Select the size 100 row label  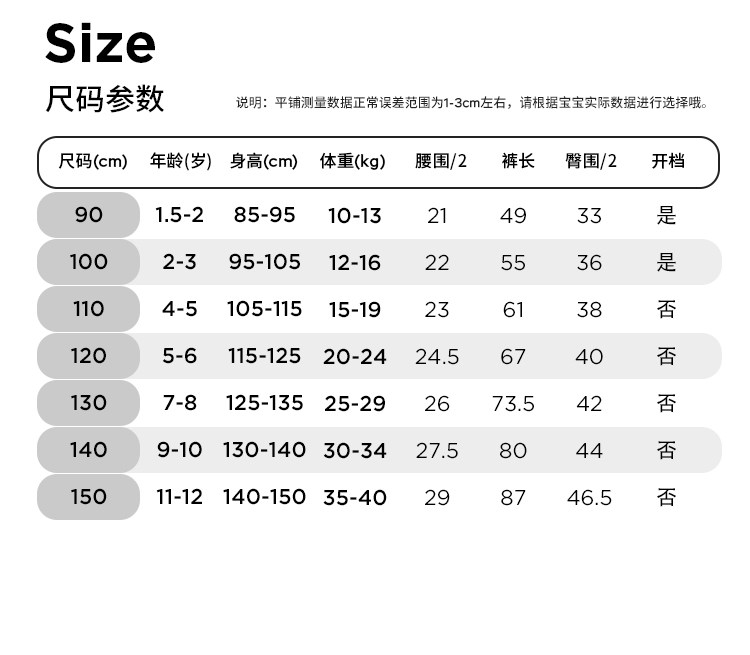[x=88, y=262]
